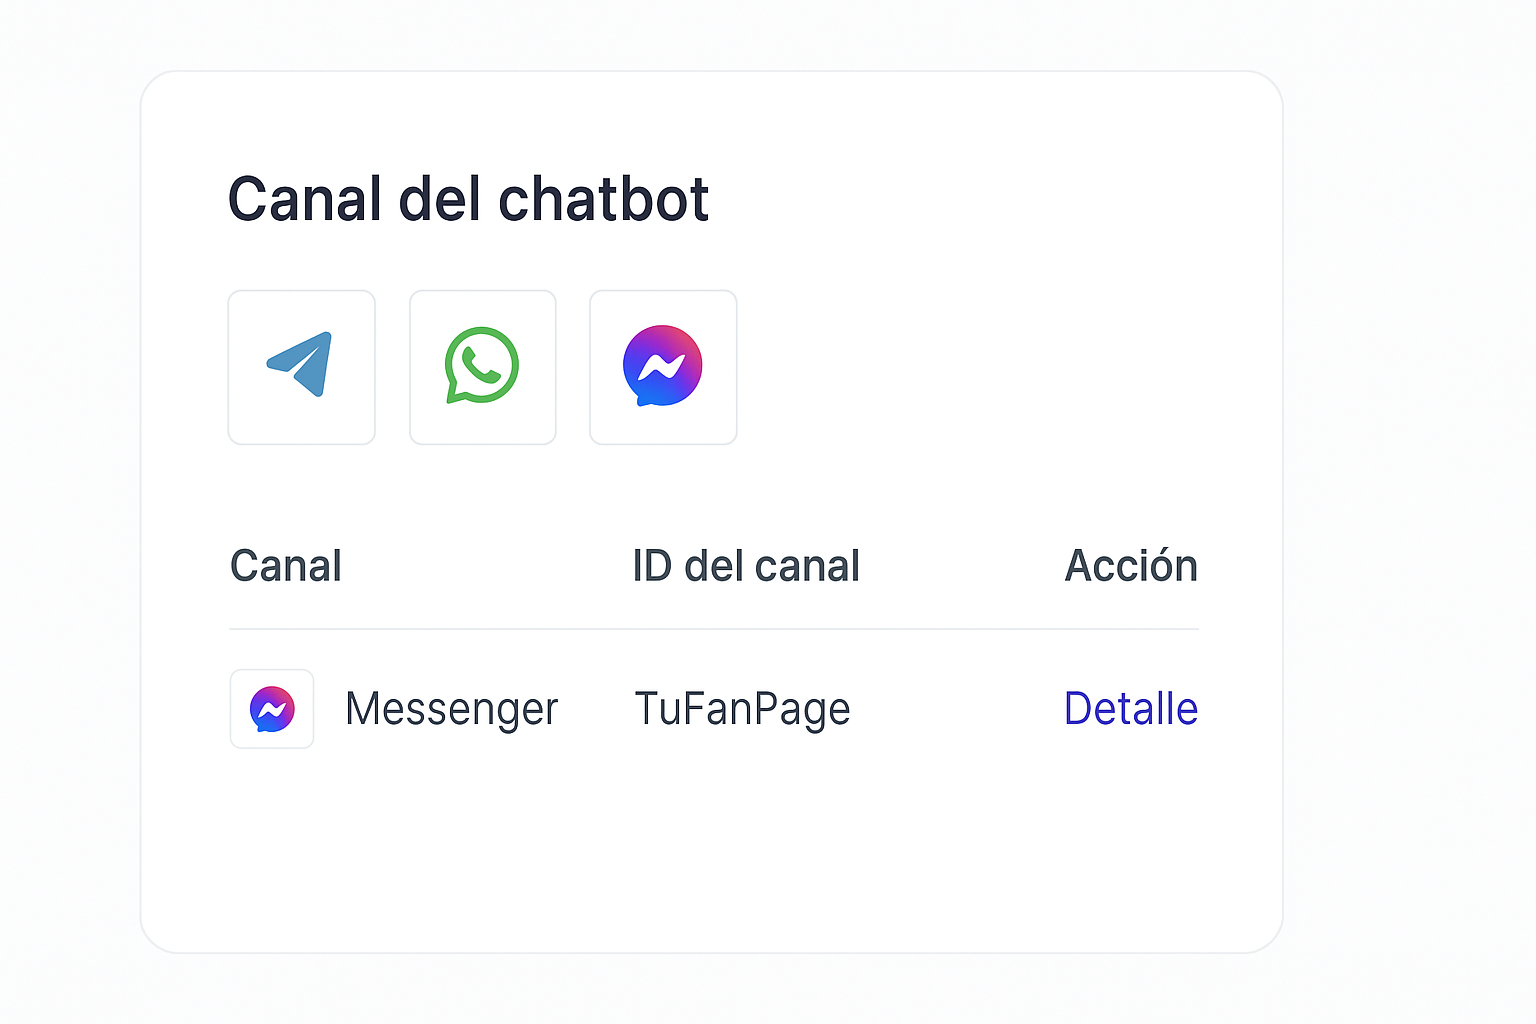This screenshot has width=1536, height=1024.
Task: Select the TuFanPage channel ID
Action: pos(742,709)
